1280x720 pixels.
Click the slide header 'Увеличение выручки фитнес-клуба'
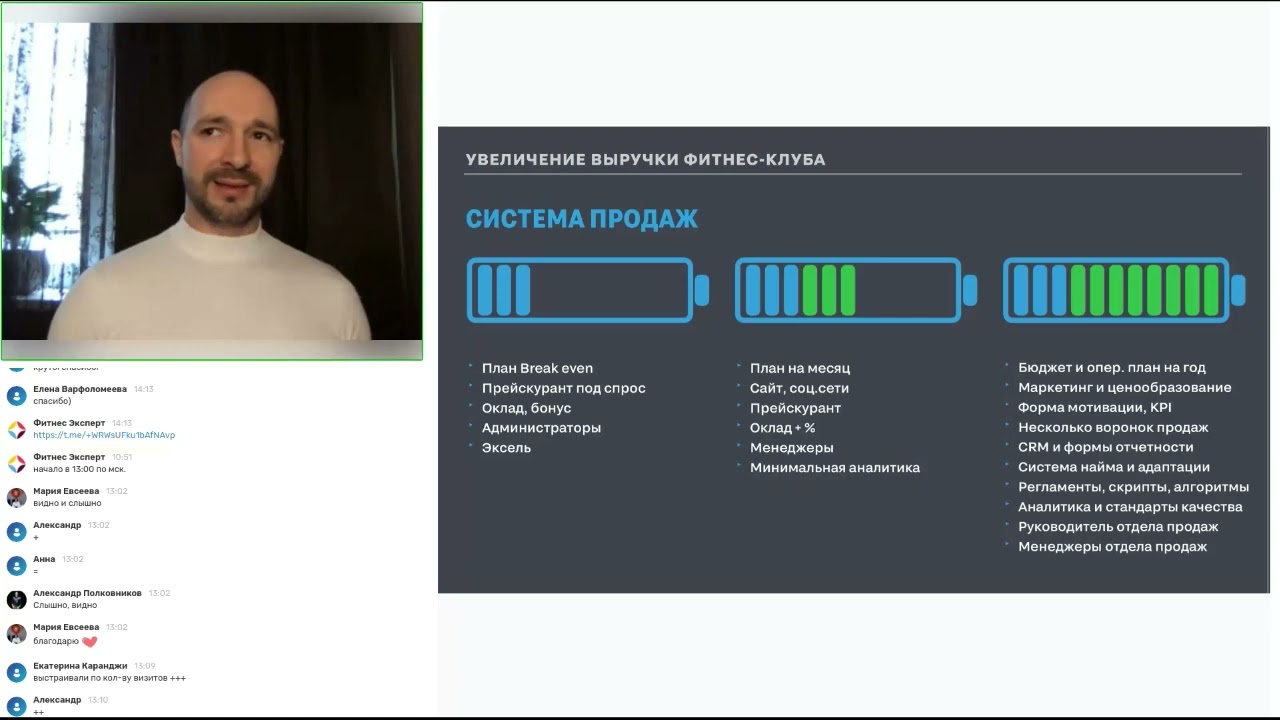(x=646, y=160)
